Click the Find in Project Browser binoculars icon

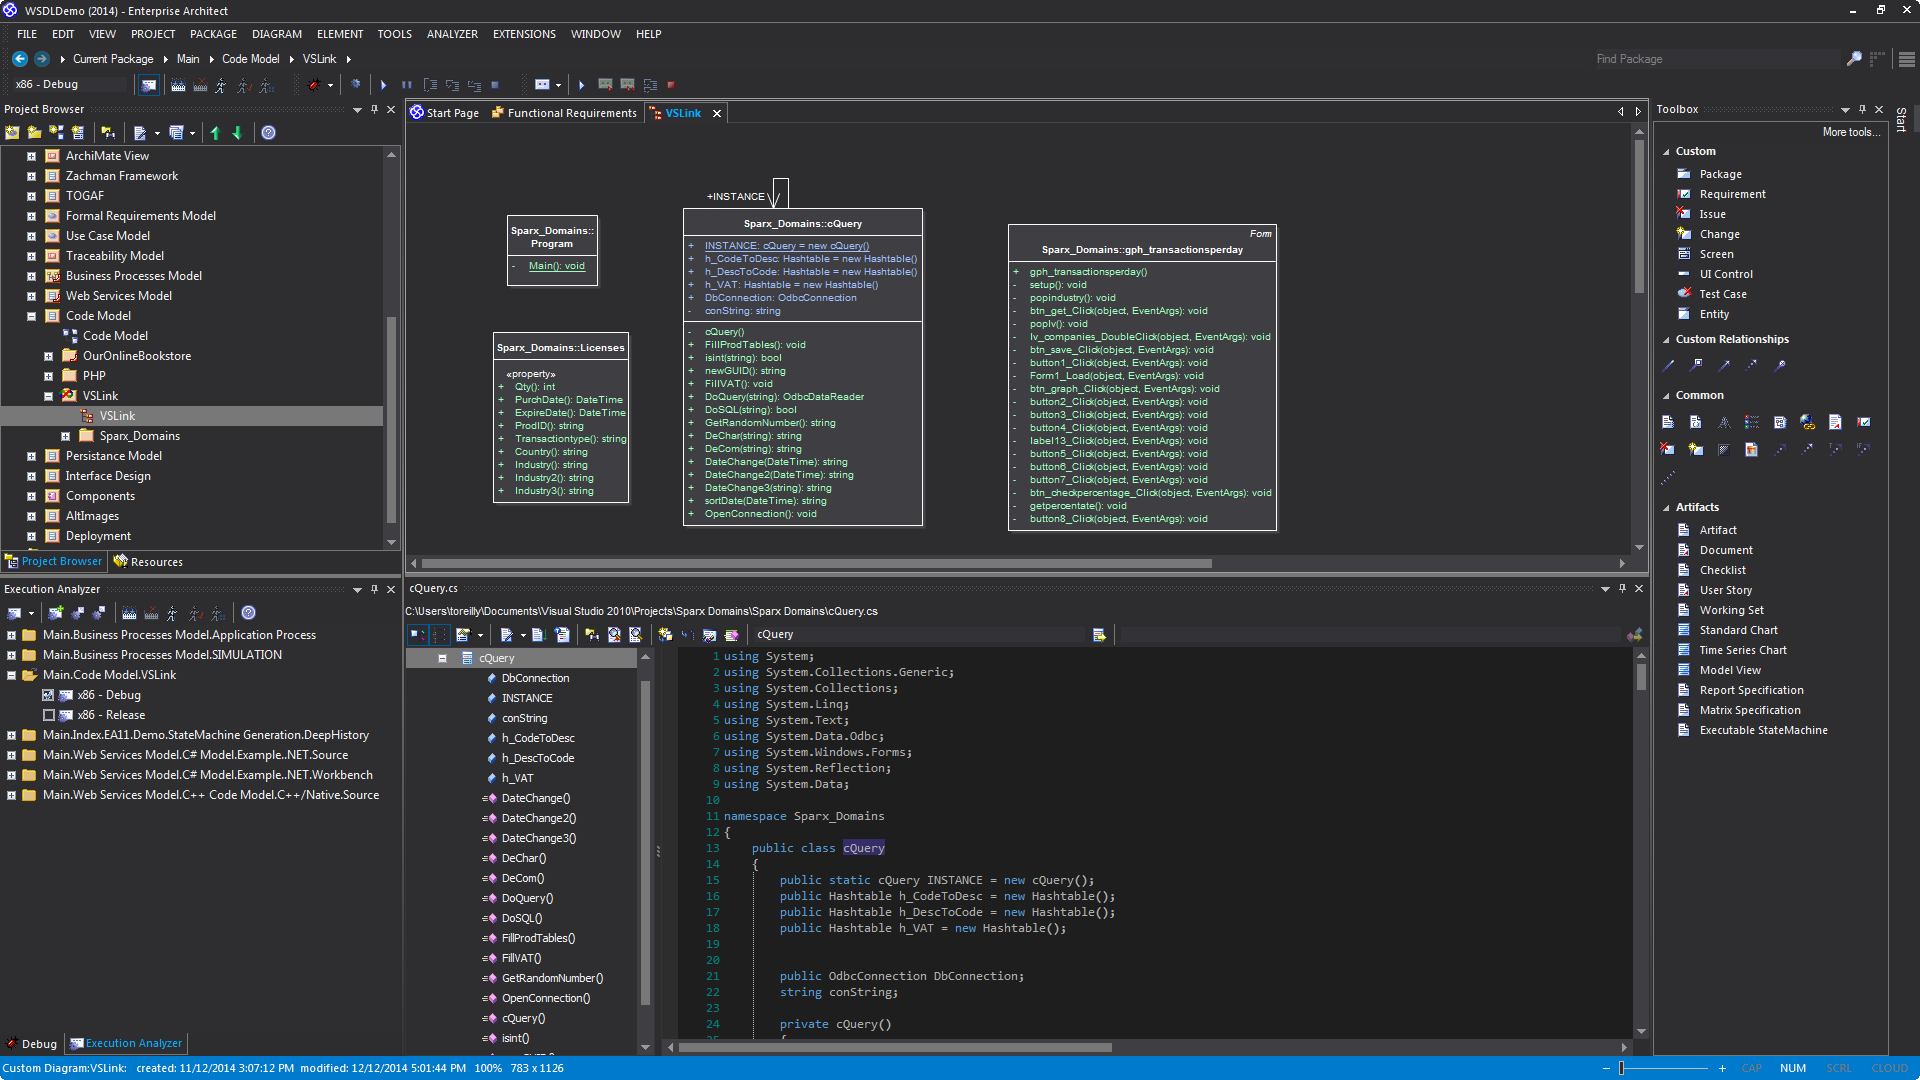coord(107,133)
